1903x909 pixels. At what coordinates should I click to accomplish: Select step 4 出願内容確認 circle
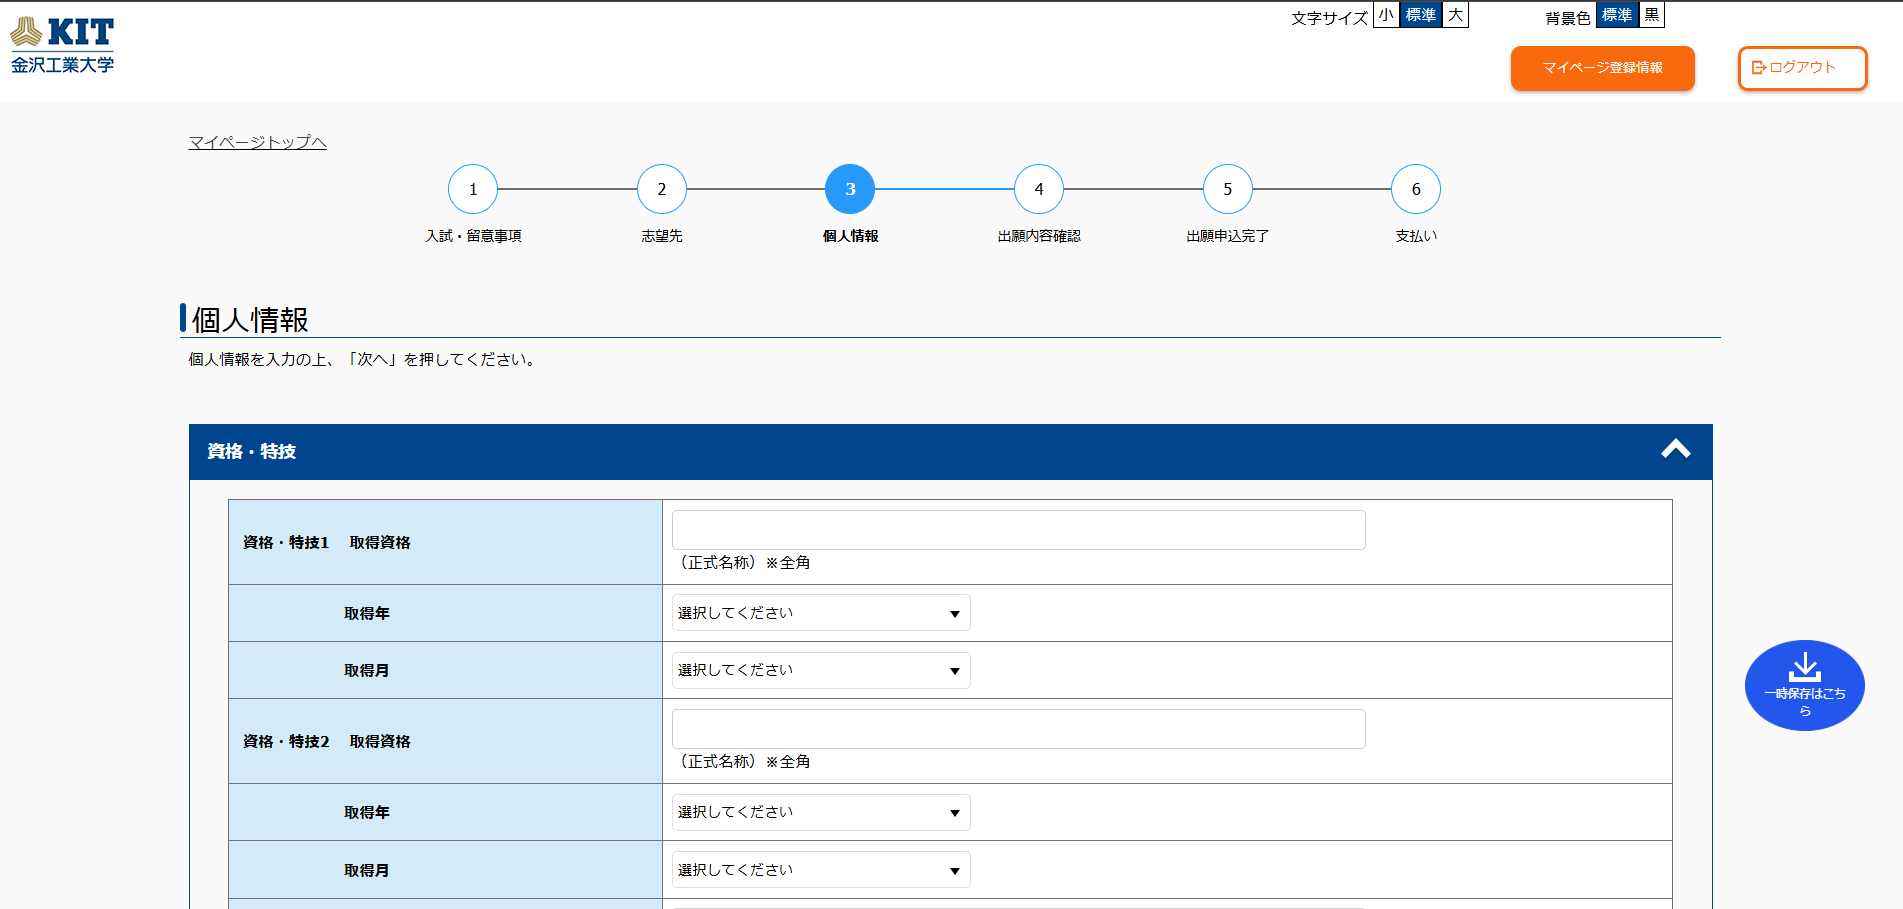click(1039, 189)
